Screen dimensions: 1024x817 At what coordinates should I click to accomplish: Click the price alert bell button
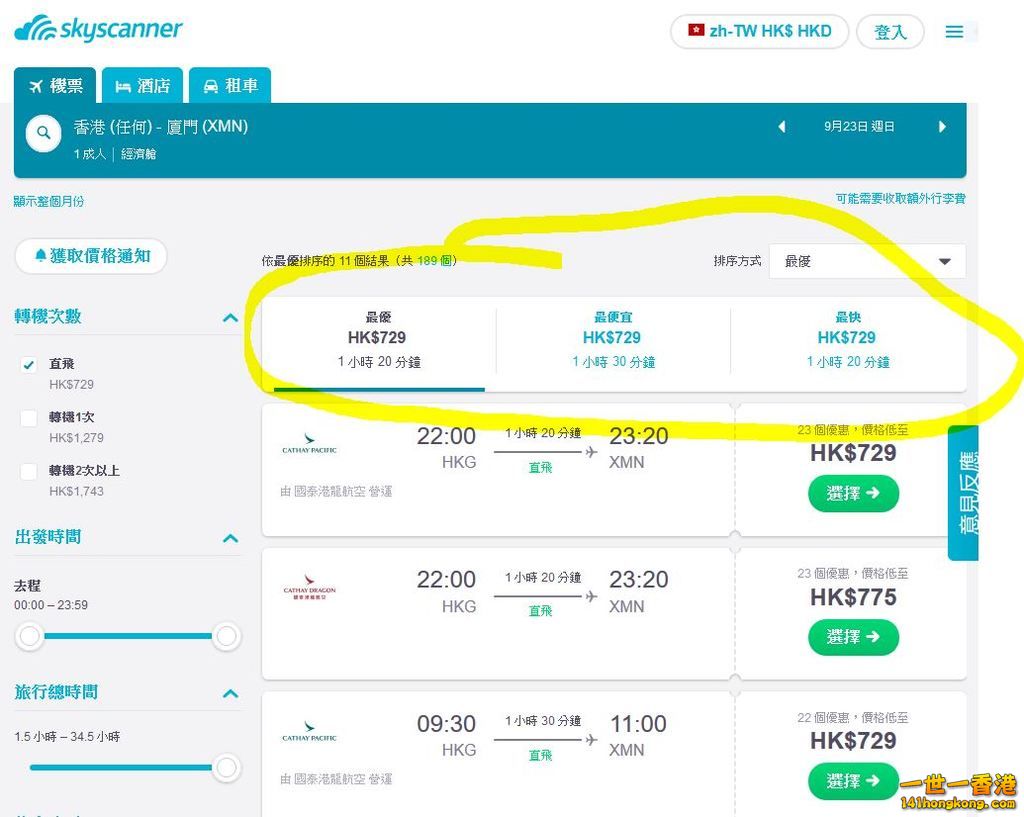pos(91,255)
